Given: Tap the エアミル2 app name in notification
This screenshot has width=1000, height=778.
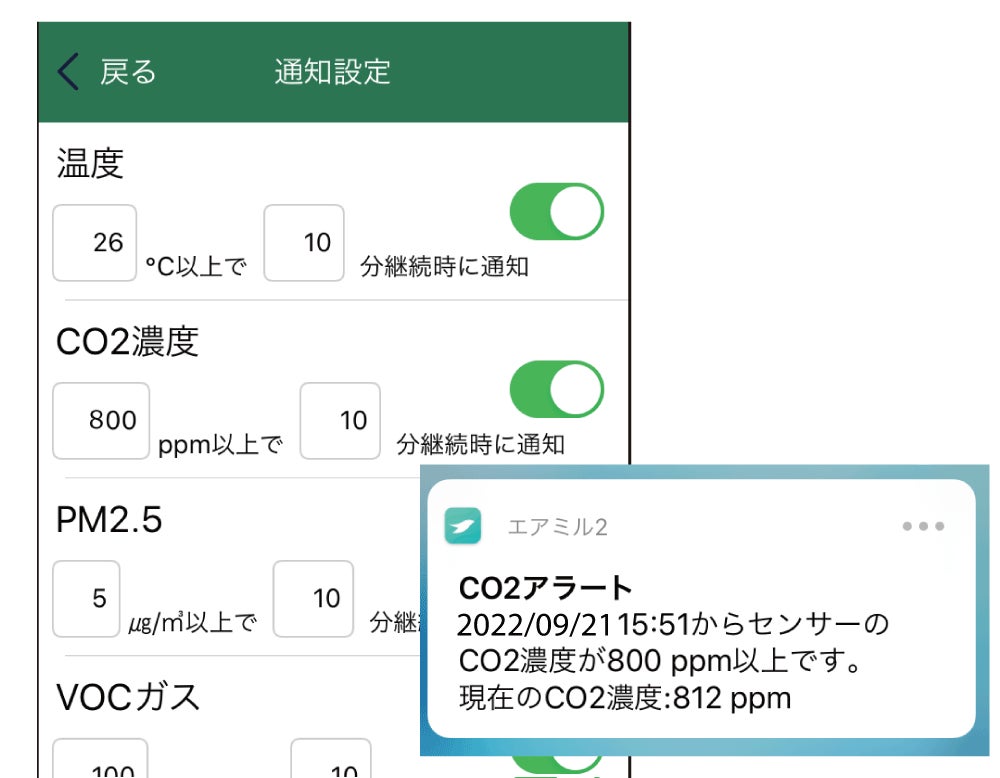Looking at the screenshot, I should point(557,527).
